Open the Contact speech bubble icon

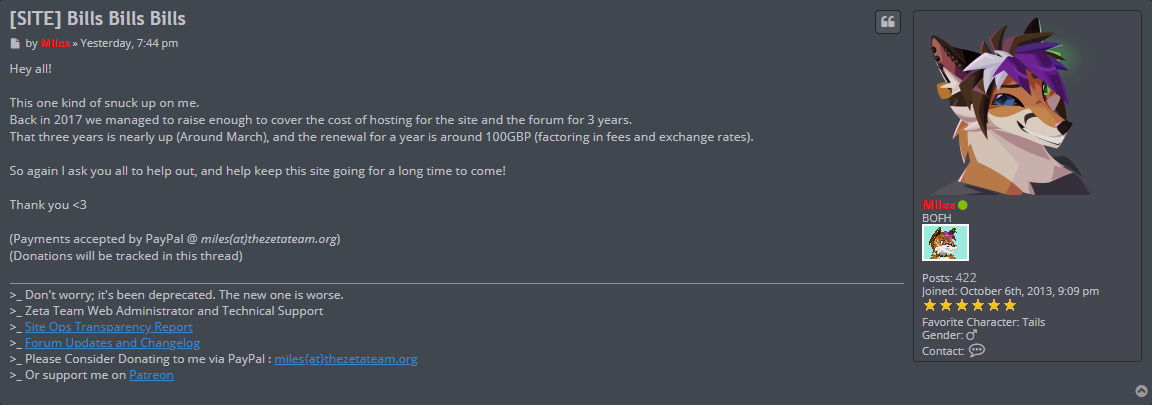[977, 350]
